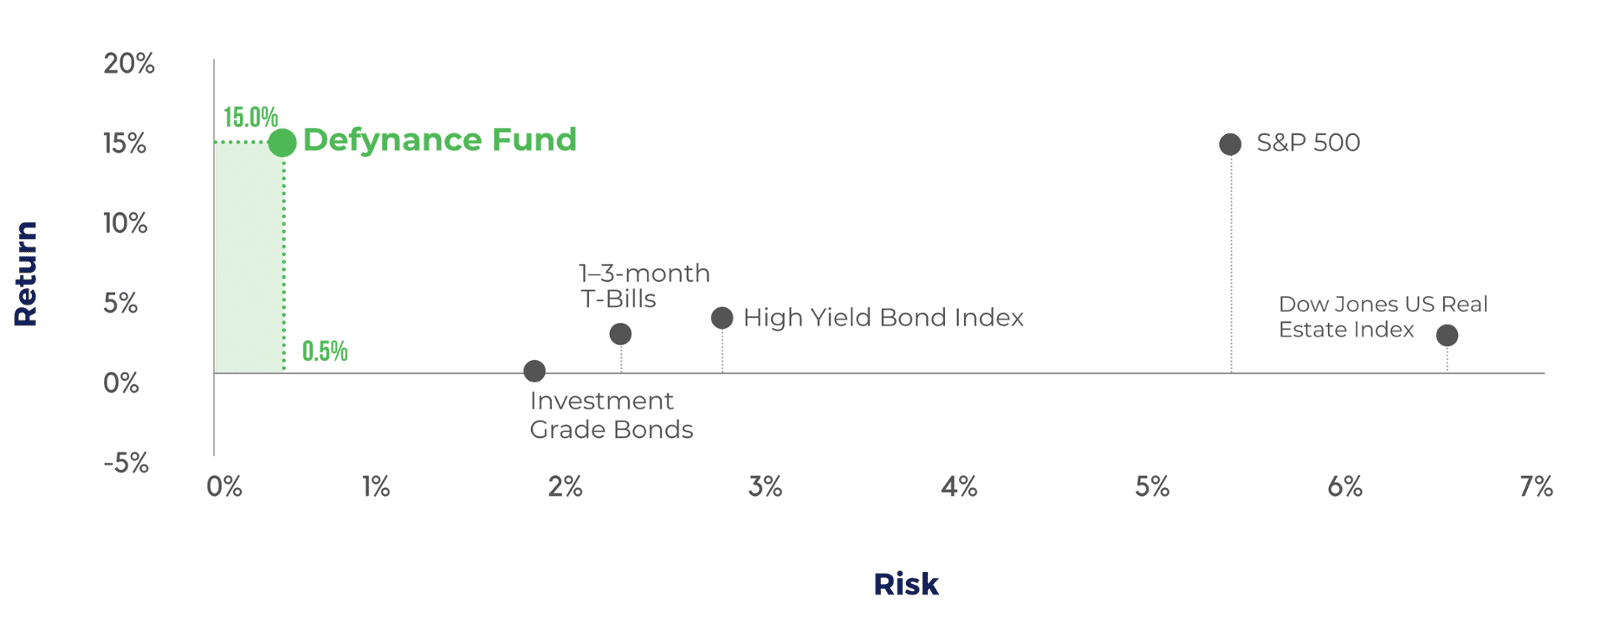The image size is (1600, 630).
Task: Click the Investment Grade Bonds label text
Action: [611, 415]
